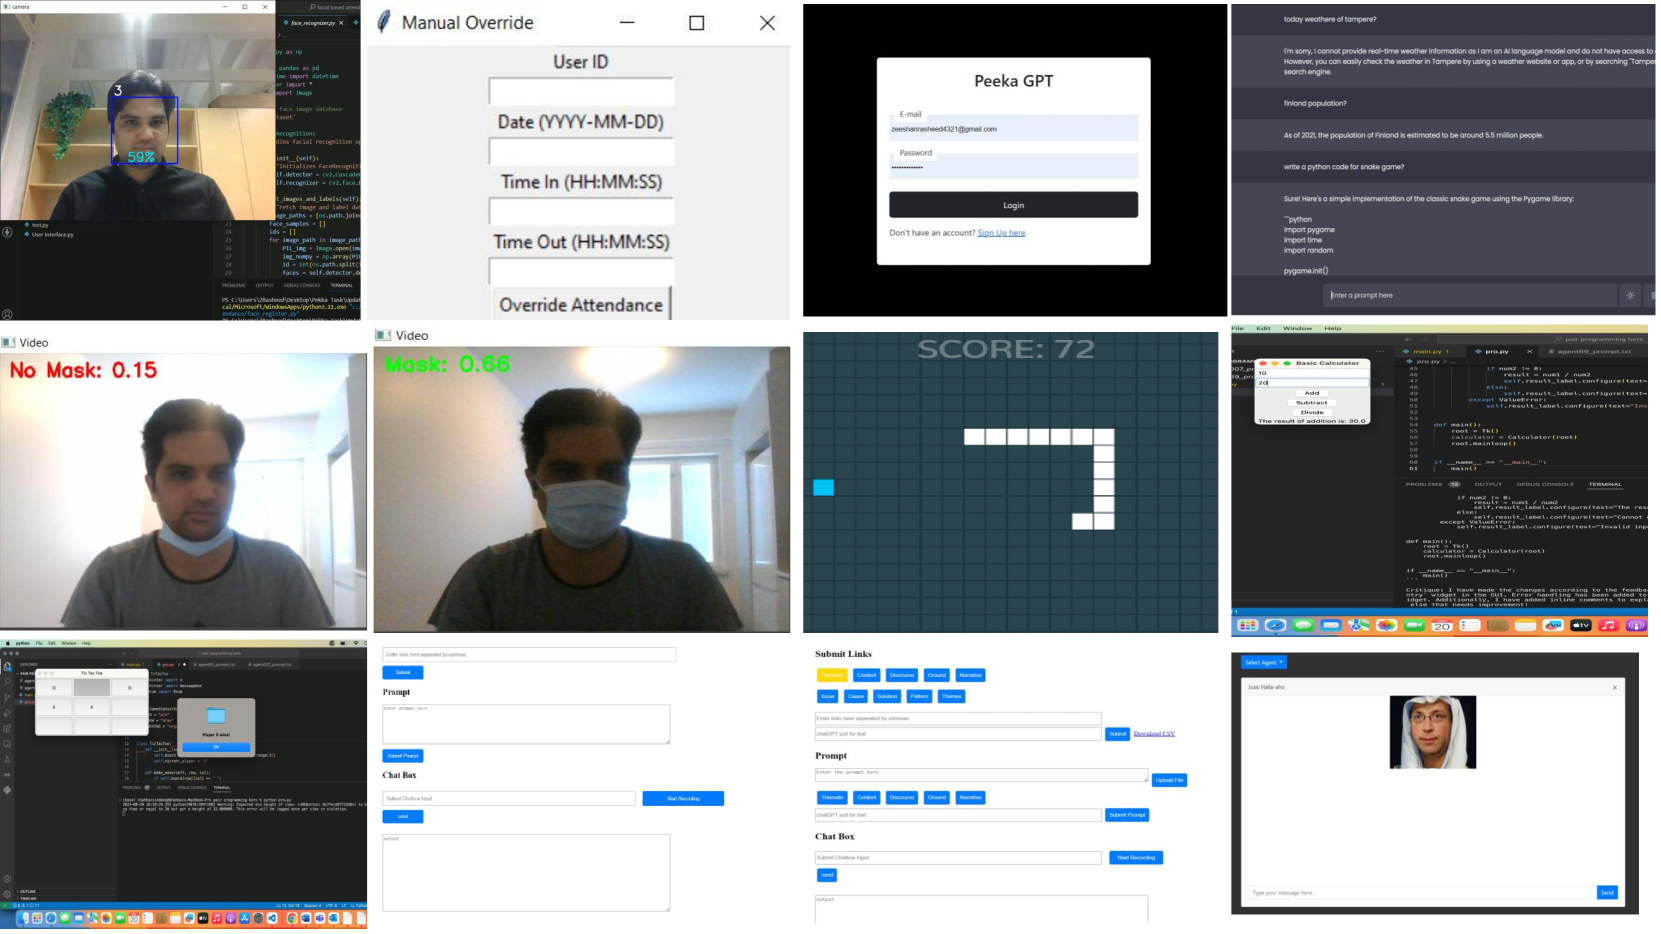Confirm the Player X wins dialog with OK

(x=216, y=747)
